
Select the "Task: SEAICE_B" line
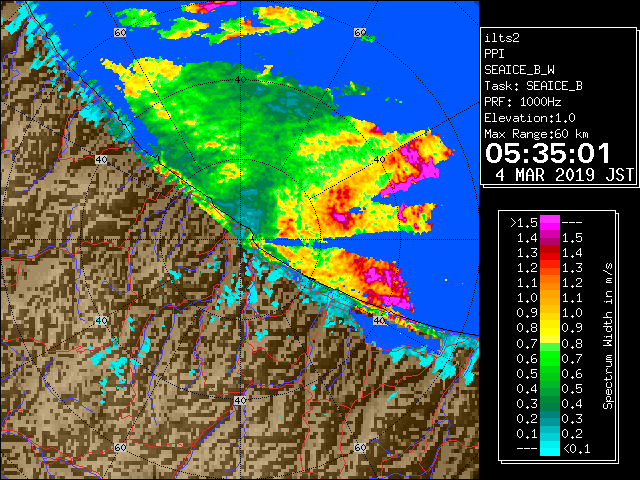pos(533,86)
